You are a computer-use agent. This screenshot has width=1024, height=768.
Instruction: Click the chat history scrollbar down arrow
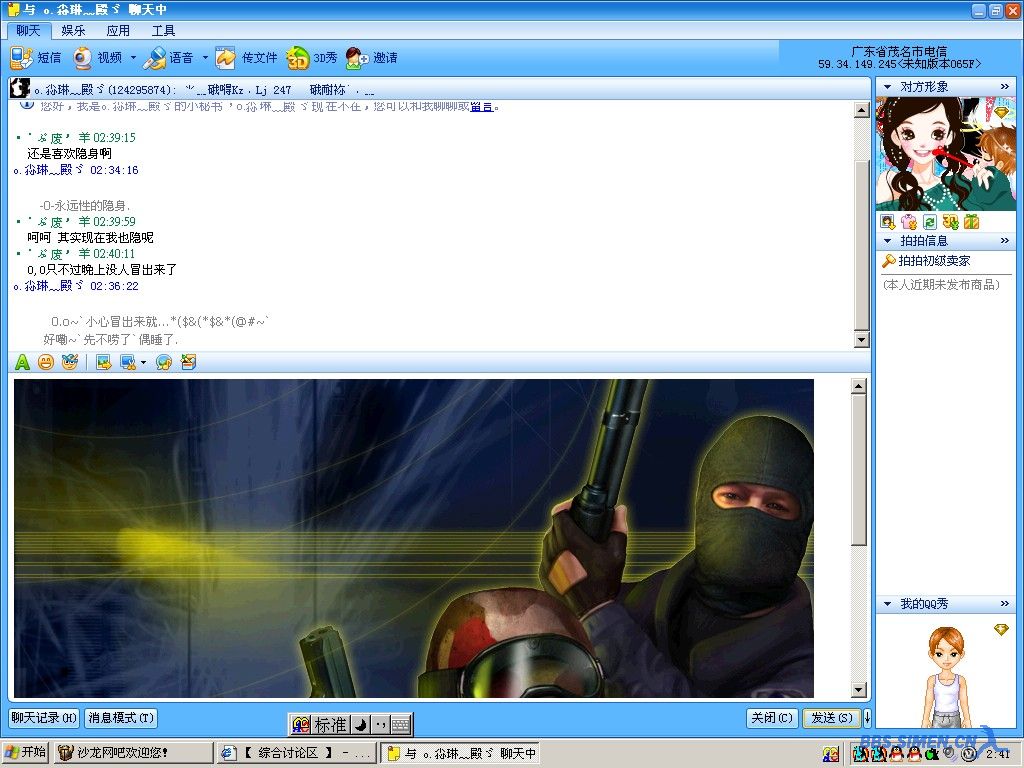click(x=861, y=340)
